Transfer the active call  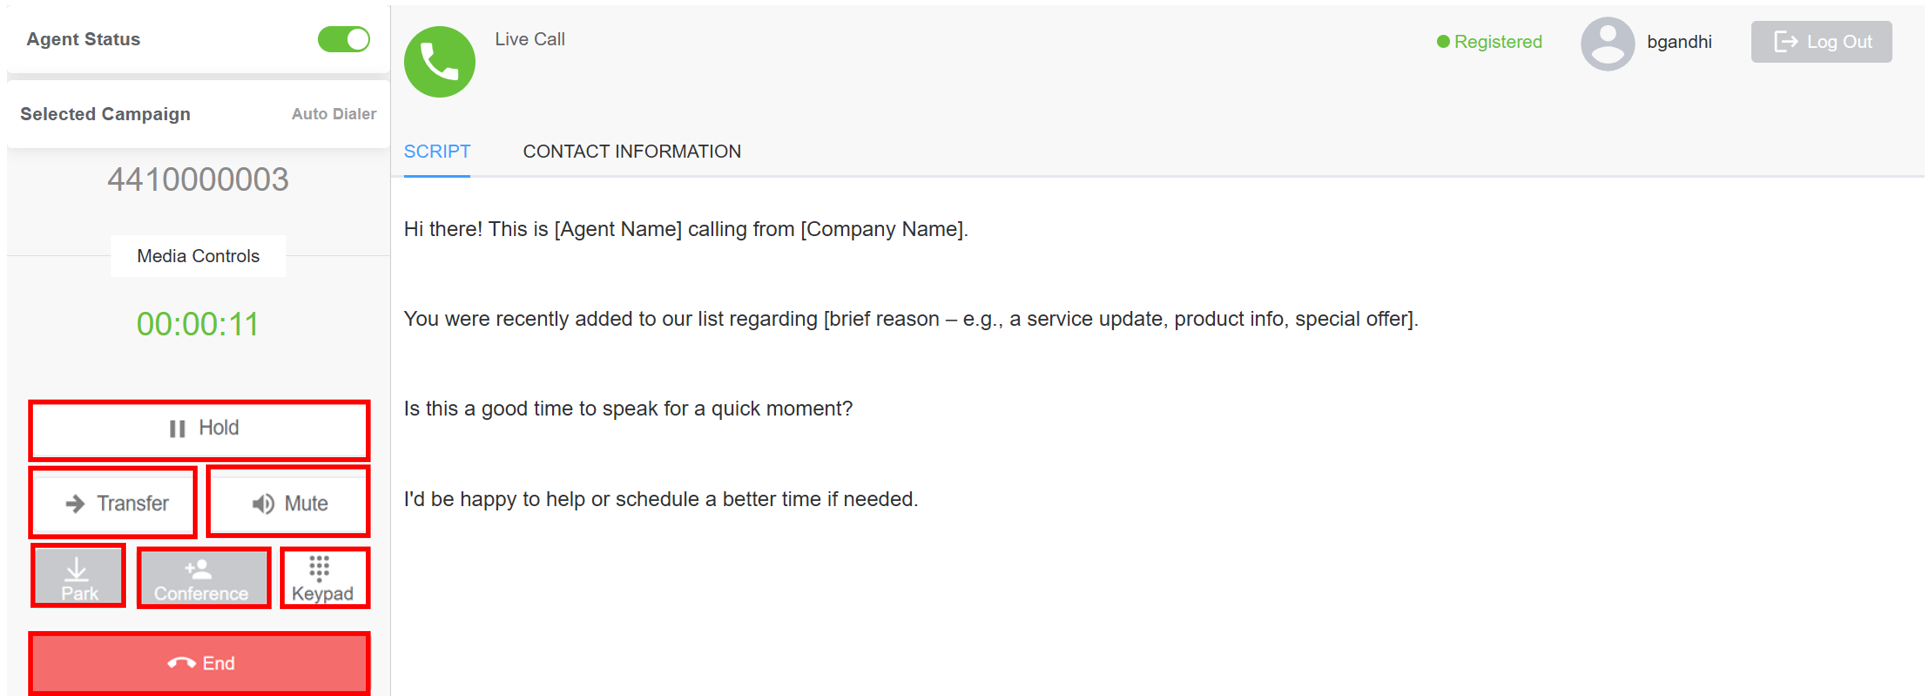pyautogui.click(x=114, y=503)
